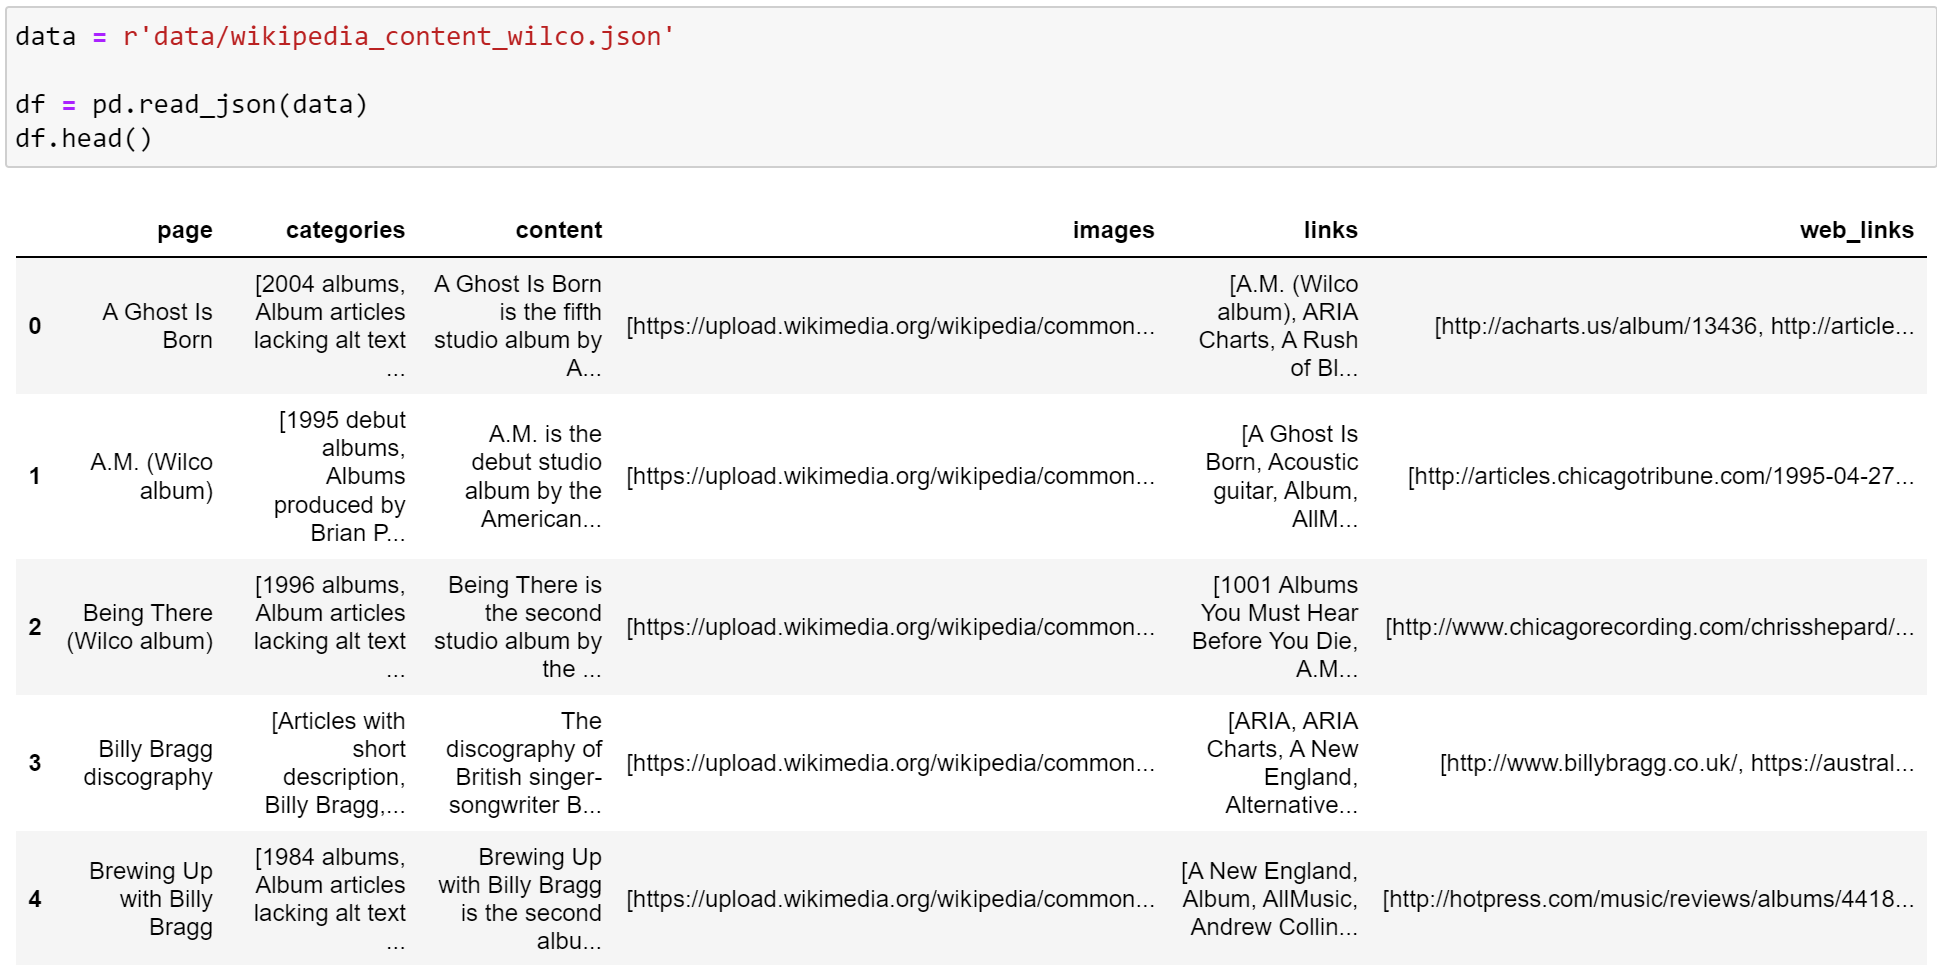Click inside the code cell input area
Screen dimensions: 1938x966
click(x=970, y=87)
